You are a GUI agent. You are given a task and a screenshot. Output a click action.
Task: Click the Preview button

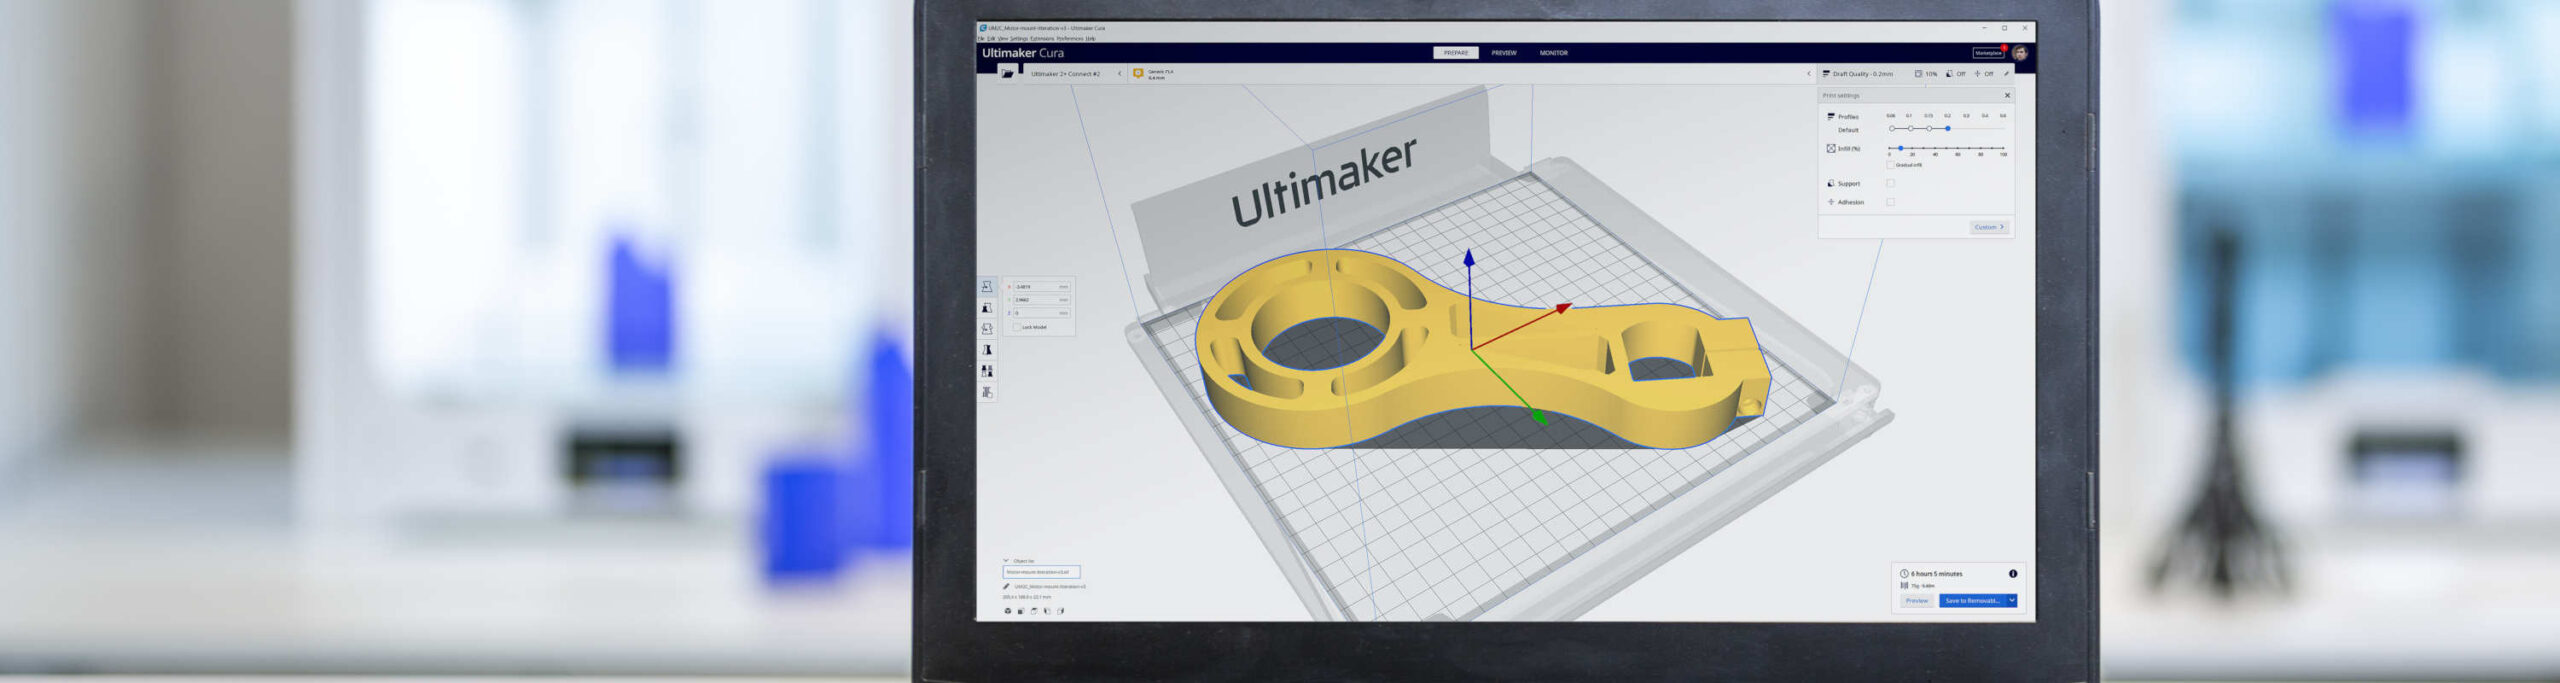(x=1917, y=601)
